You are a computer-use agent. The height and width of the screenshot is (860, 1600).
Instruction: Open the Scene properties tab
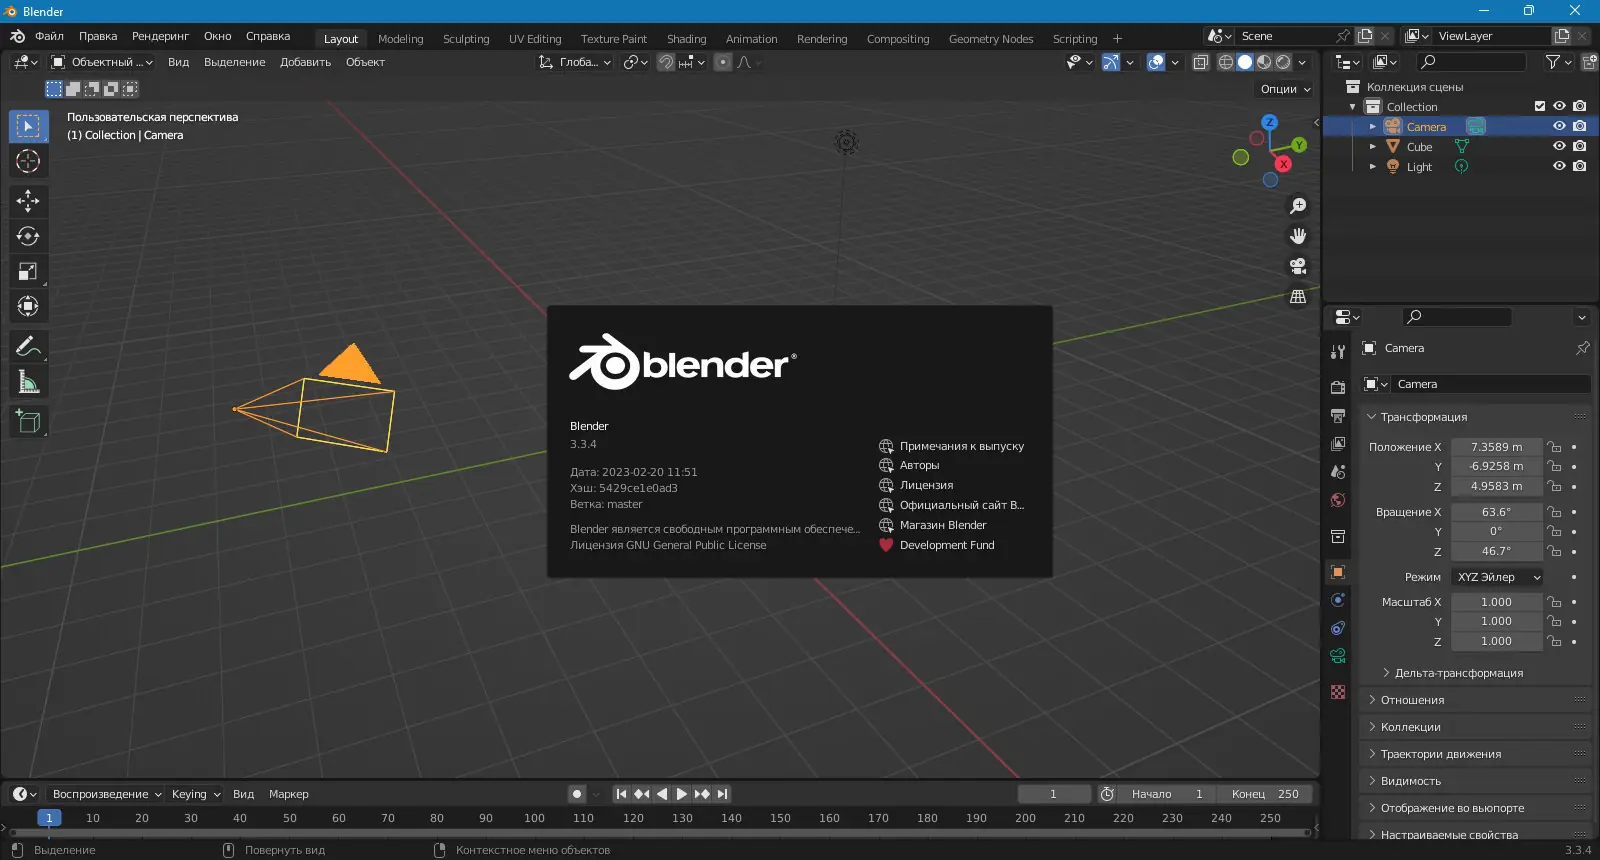(1338, 472)
